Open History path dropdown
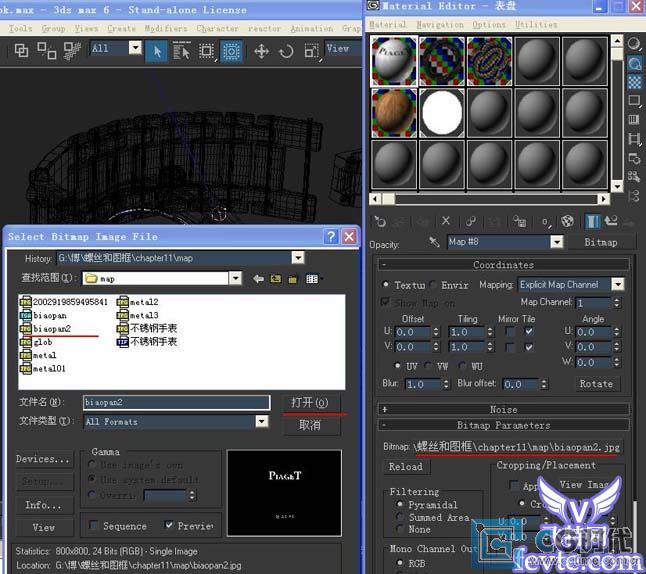This screenshot has width=646, height=574. pyautogui.click(x=298, y=258)
